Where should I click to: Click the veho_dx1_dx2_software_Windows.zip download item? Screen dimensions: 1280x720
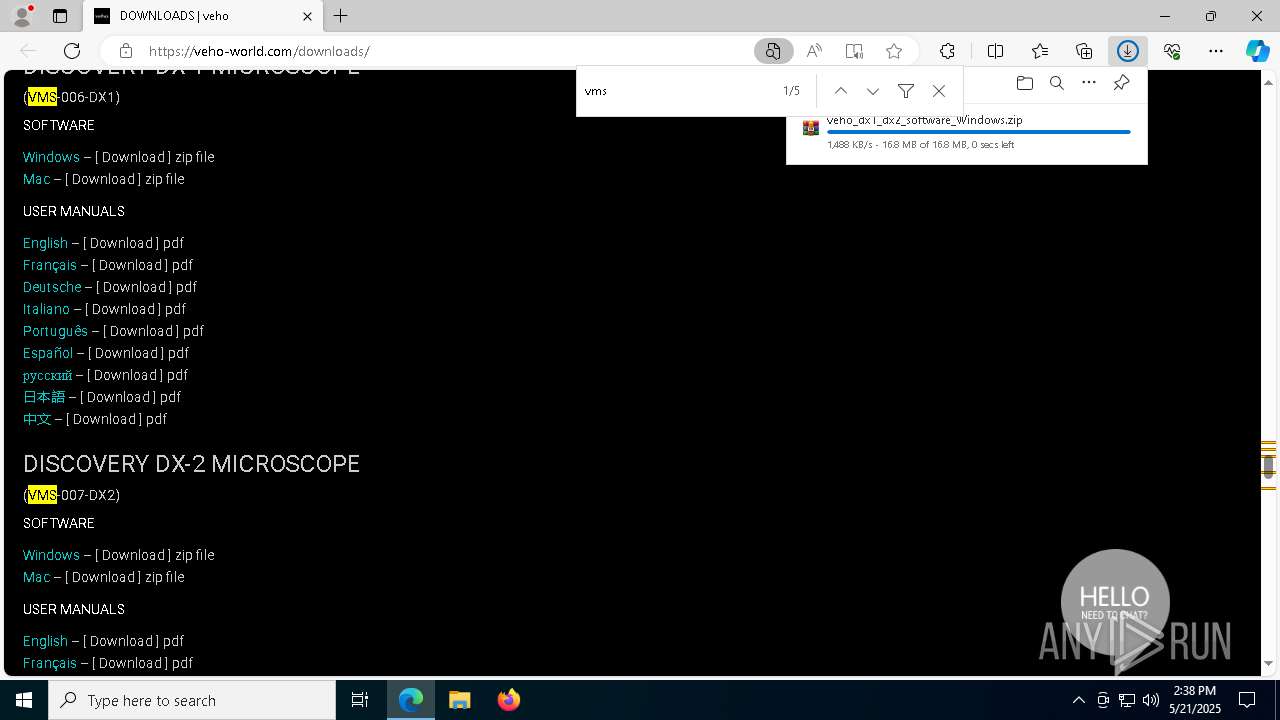click(966, 132)
